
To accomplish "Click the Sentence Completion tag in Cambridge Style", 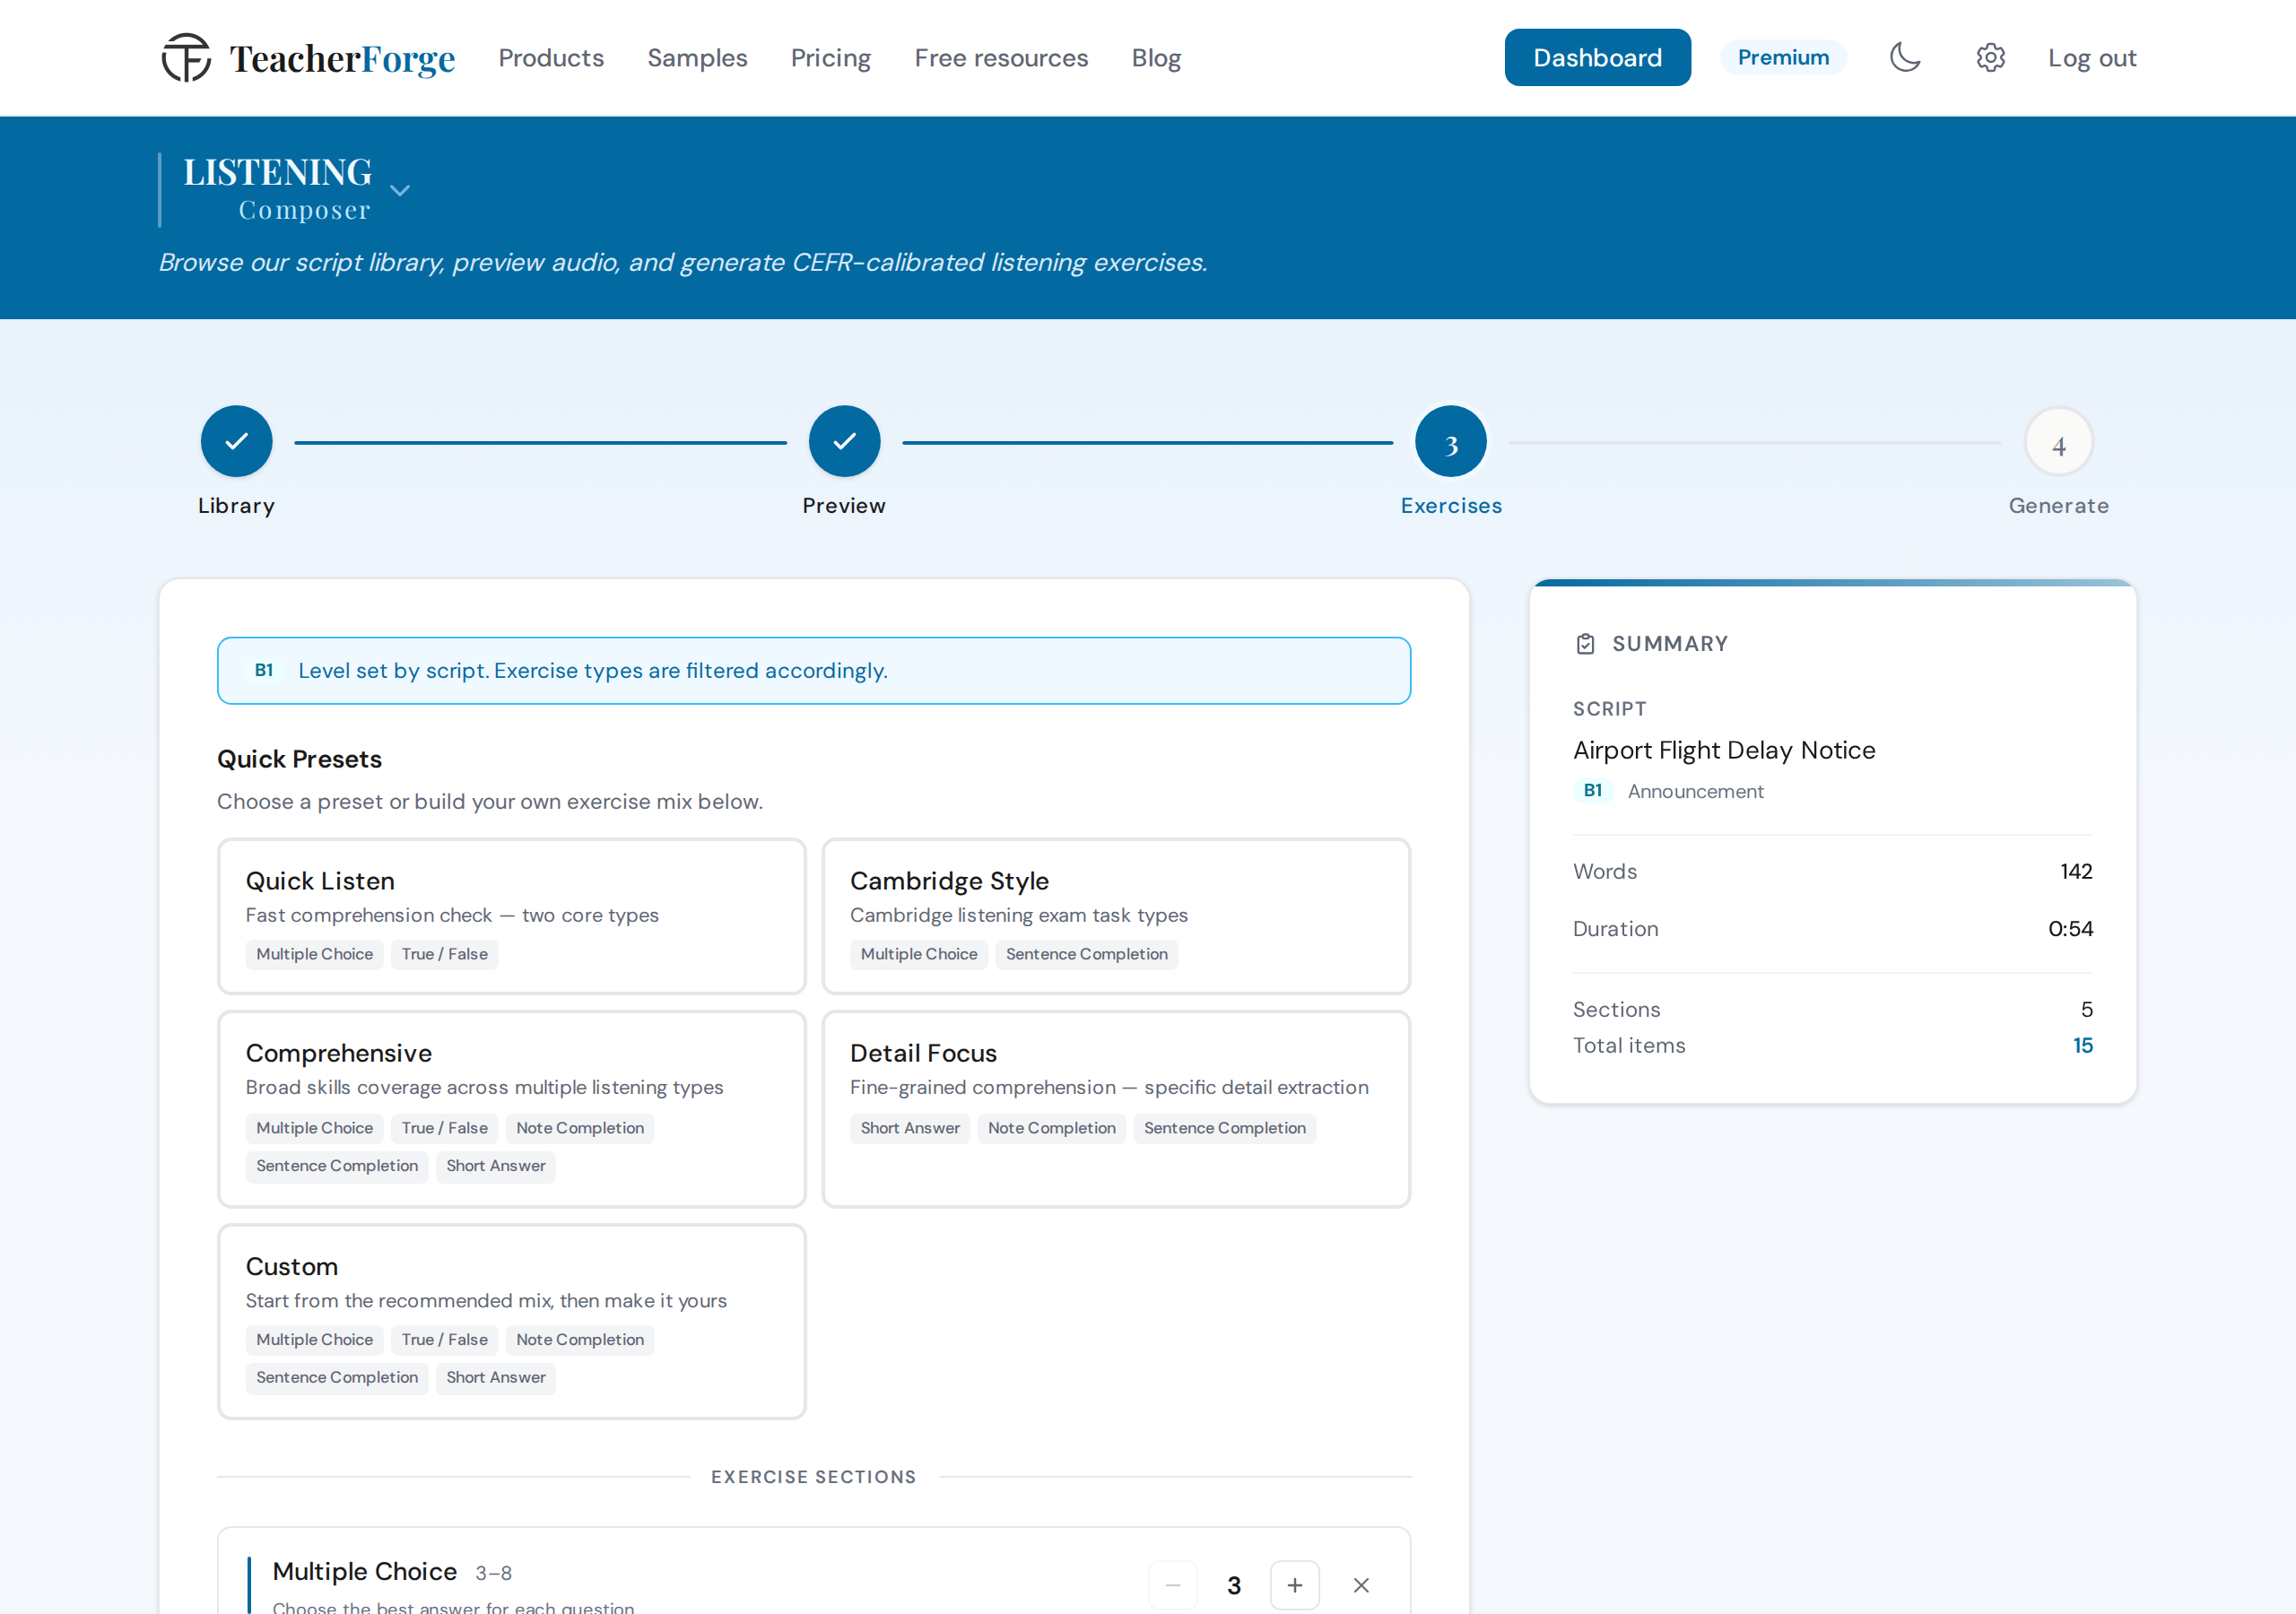I will [1087, 955].
